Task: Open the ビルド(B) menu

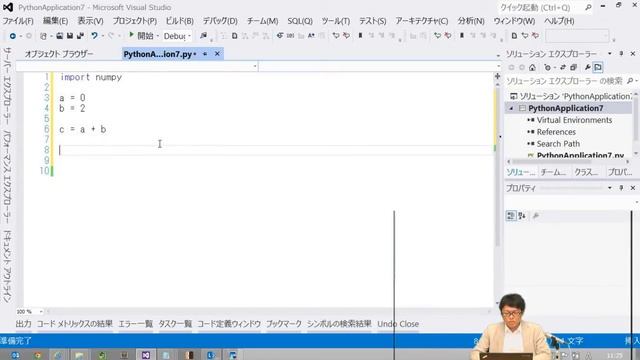Action: point(179,21)
